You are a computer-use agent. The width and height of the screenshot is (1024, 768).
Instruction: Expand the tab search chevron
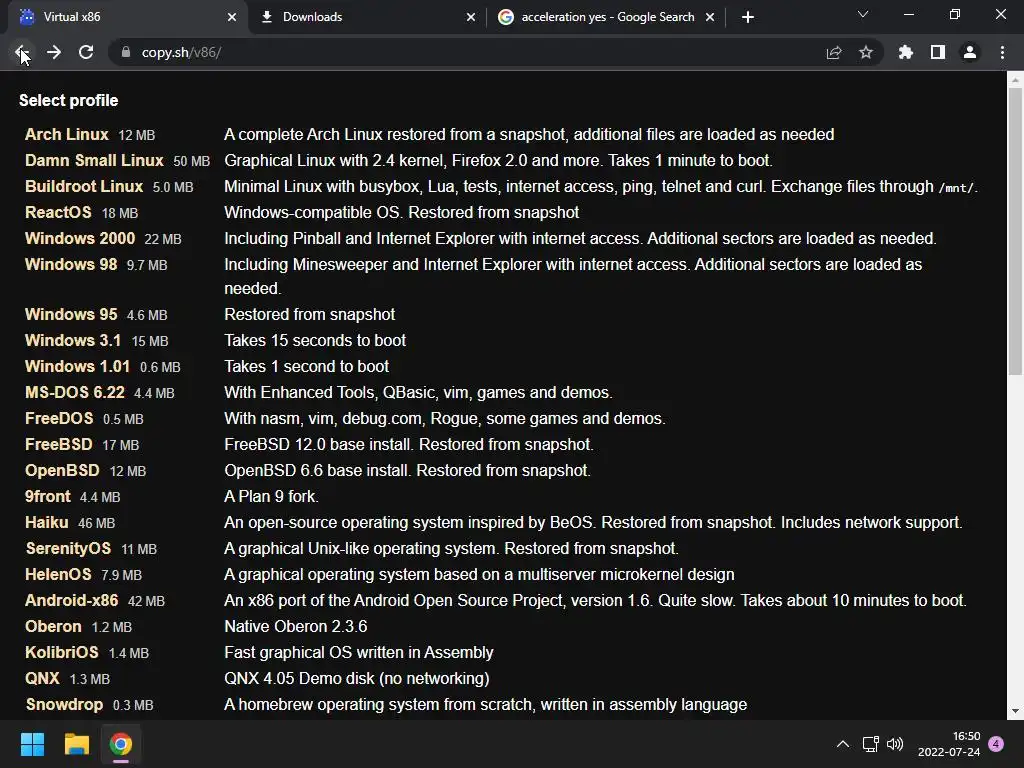(863, 14)
